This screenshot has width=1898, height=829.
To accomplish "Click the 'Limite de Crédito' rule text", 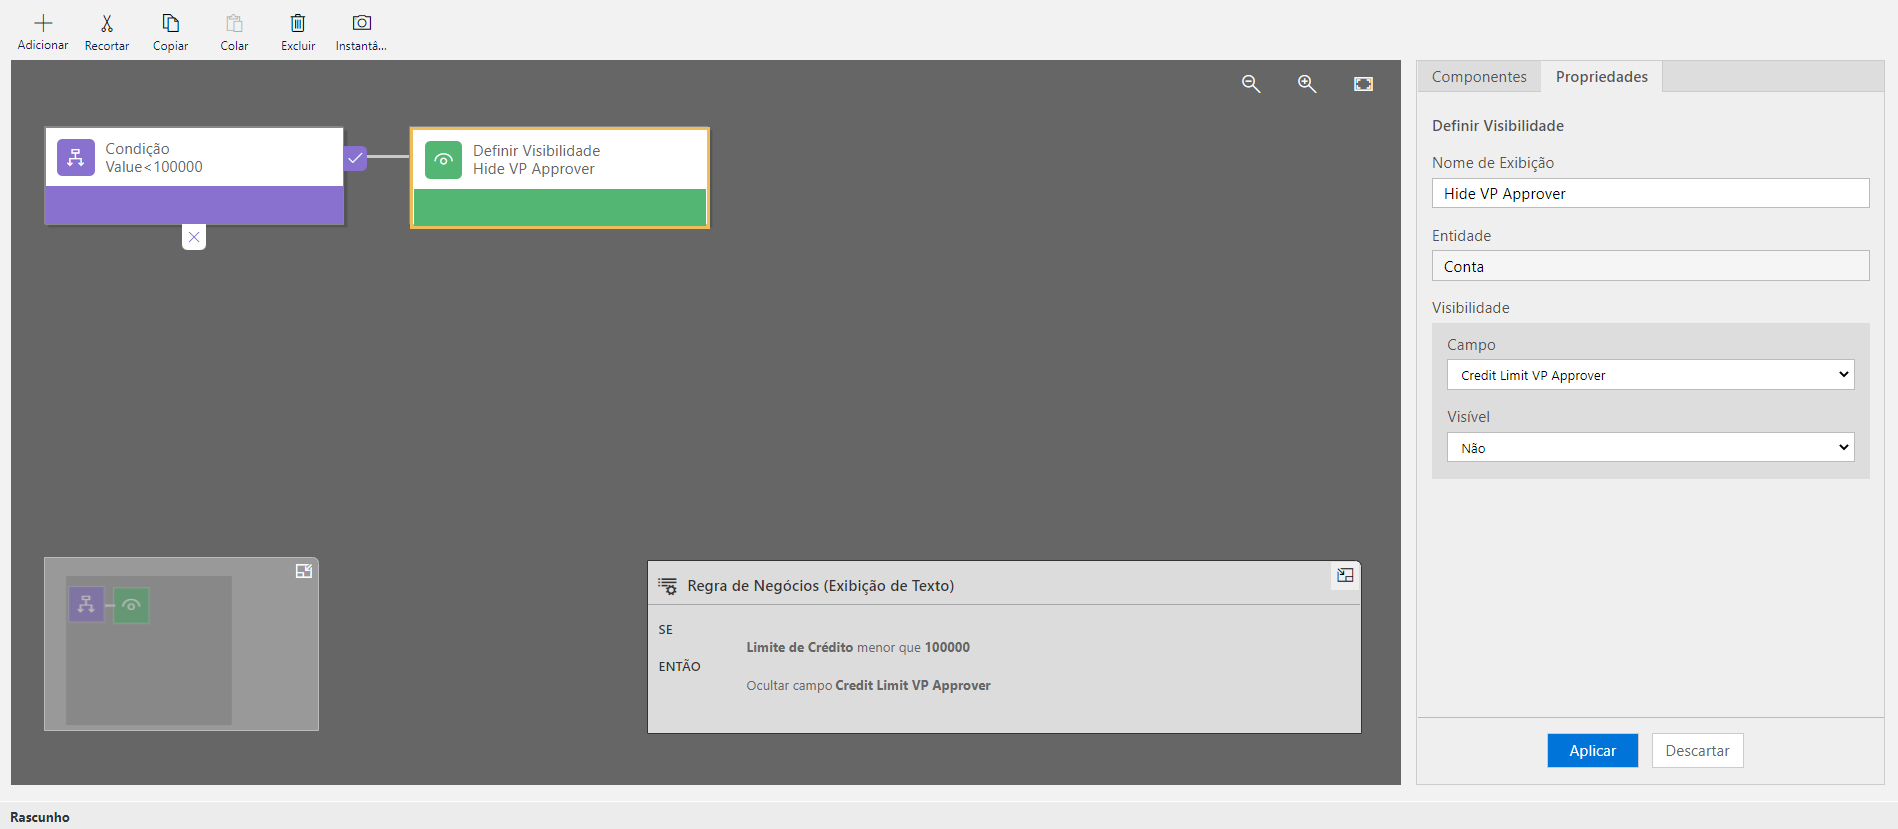I will (x=800, y=648).
